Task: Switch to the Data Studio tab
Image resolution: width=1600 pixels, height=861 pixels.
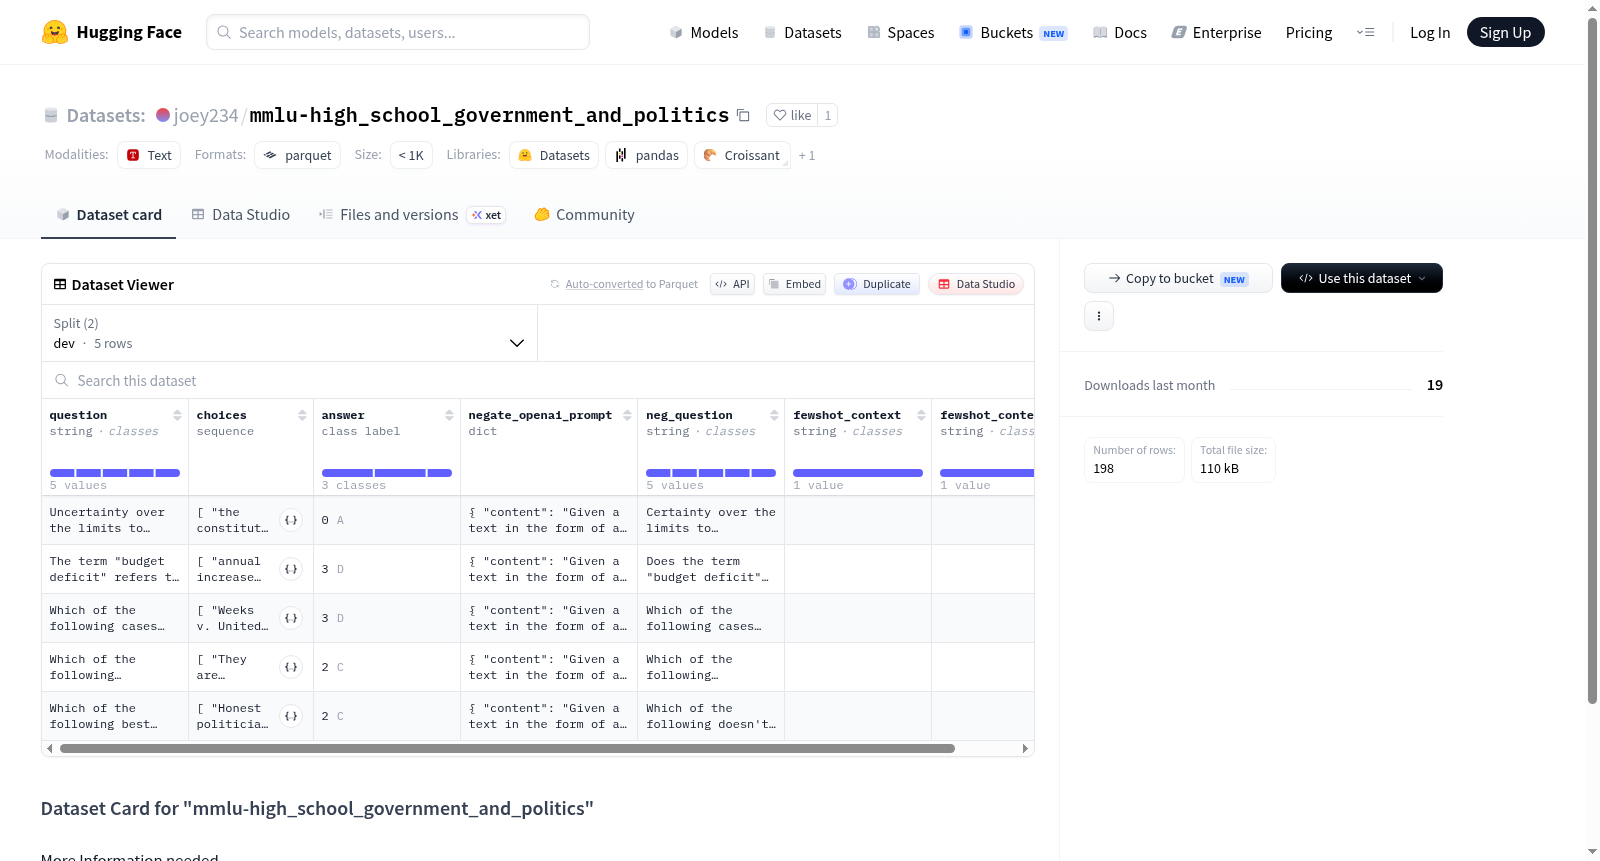Action: coord(241,215)
